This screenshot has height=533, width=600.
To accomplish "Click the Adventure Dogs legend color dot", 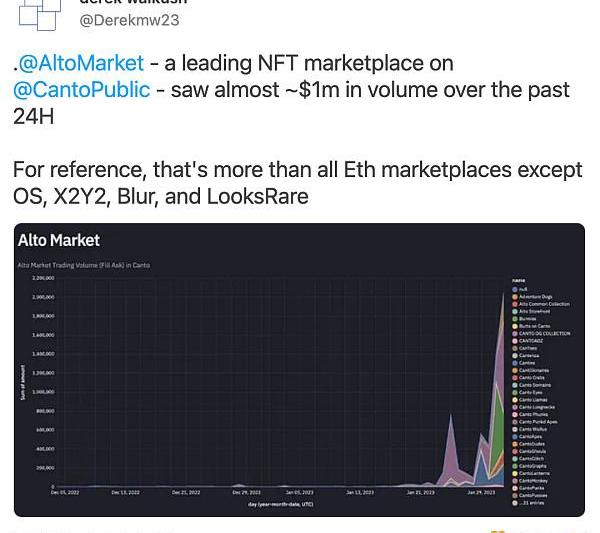I will coord(515,297).
